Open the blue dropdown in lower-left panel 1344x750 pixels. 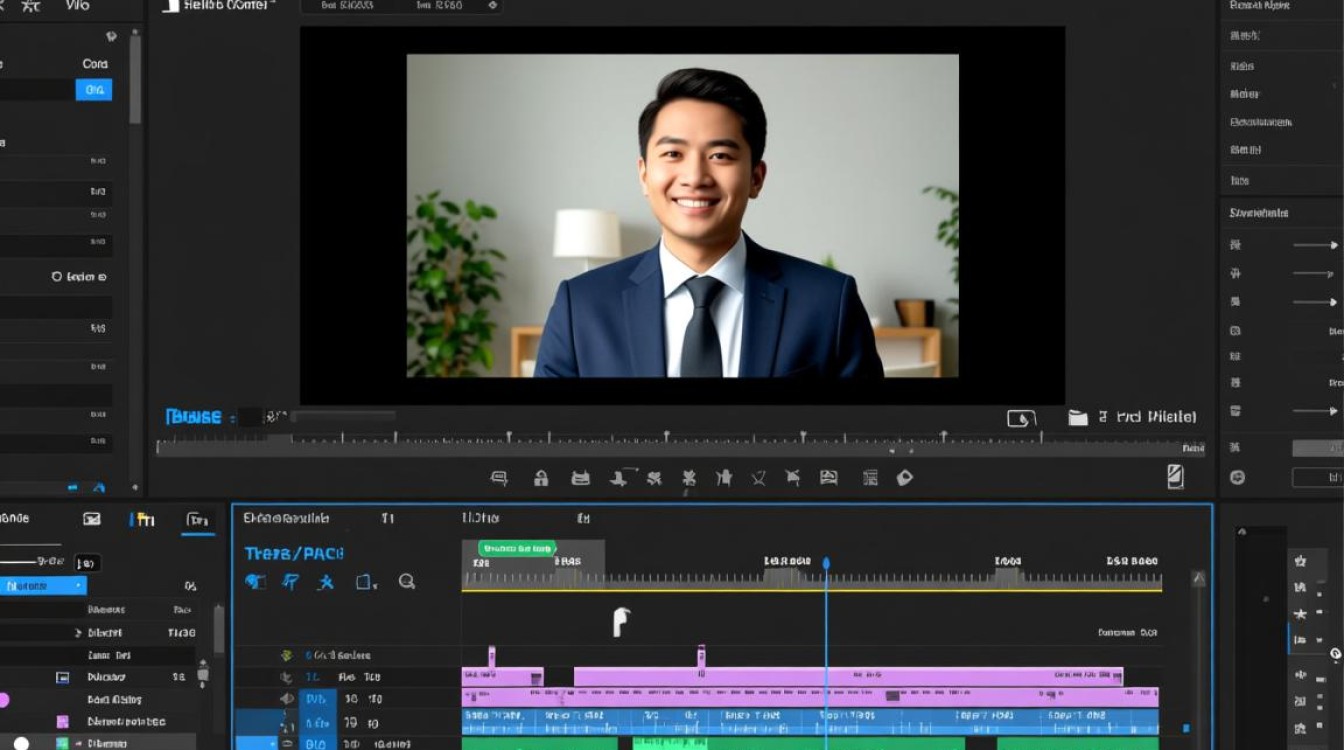(x=43, y=586)
